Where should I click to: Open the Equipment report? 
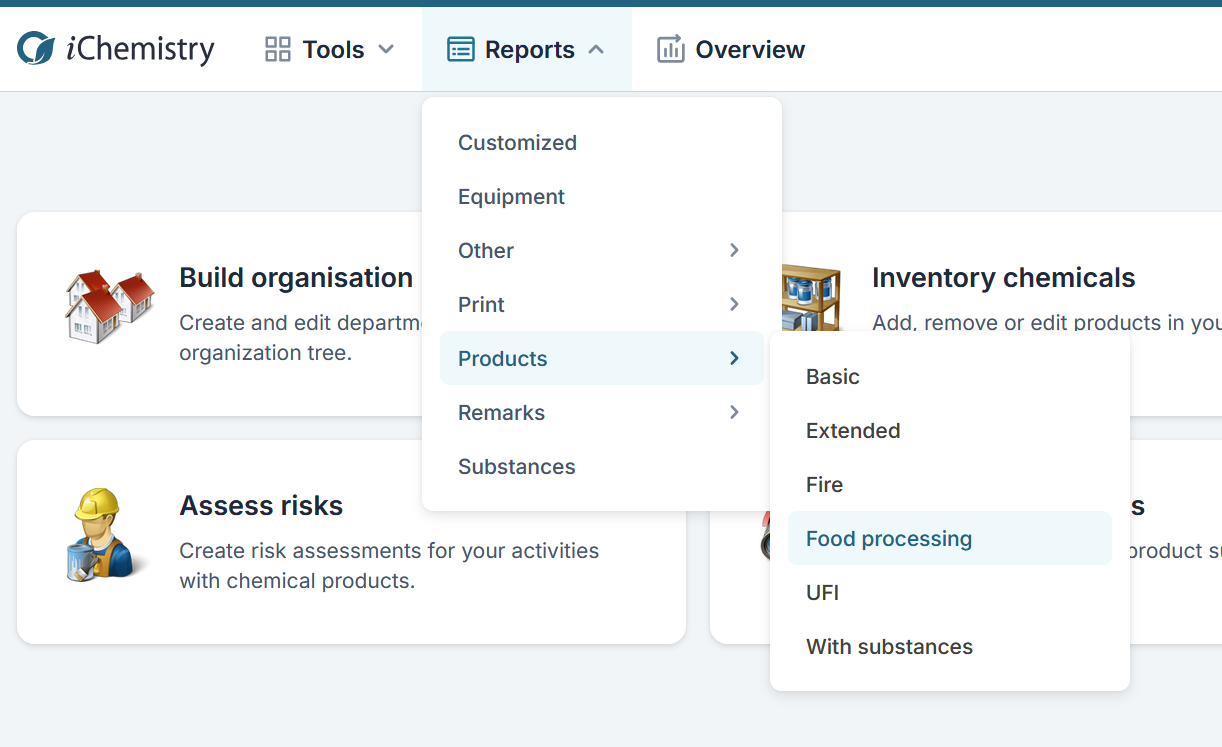point(511,197)
